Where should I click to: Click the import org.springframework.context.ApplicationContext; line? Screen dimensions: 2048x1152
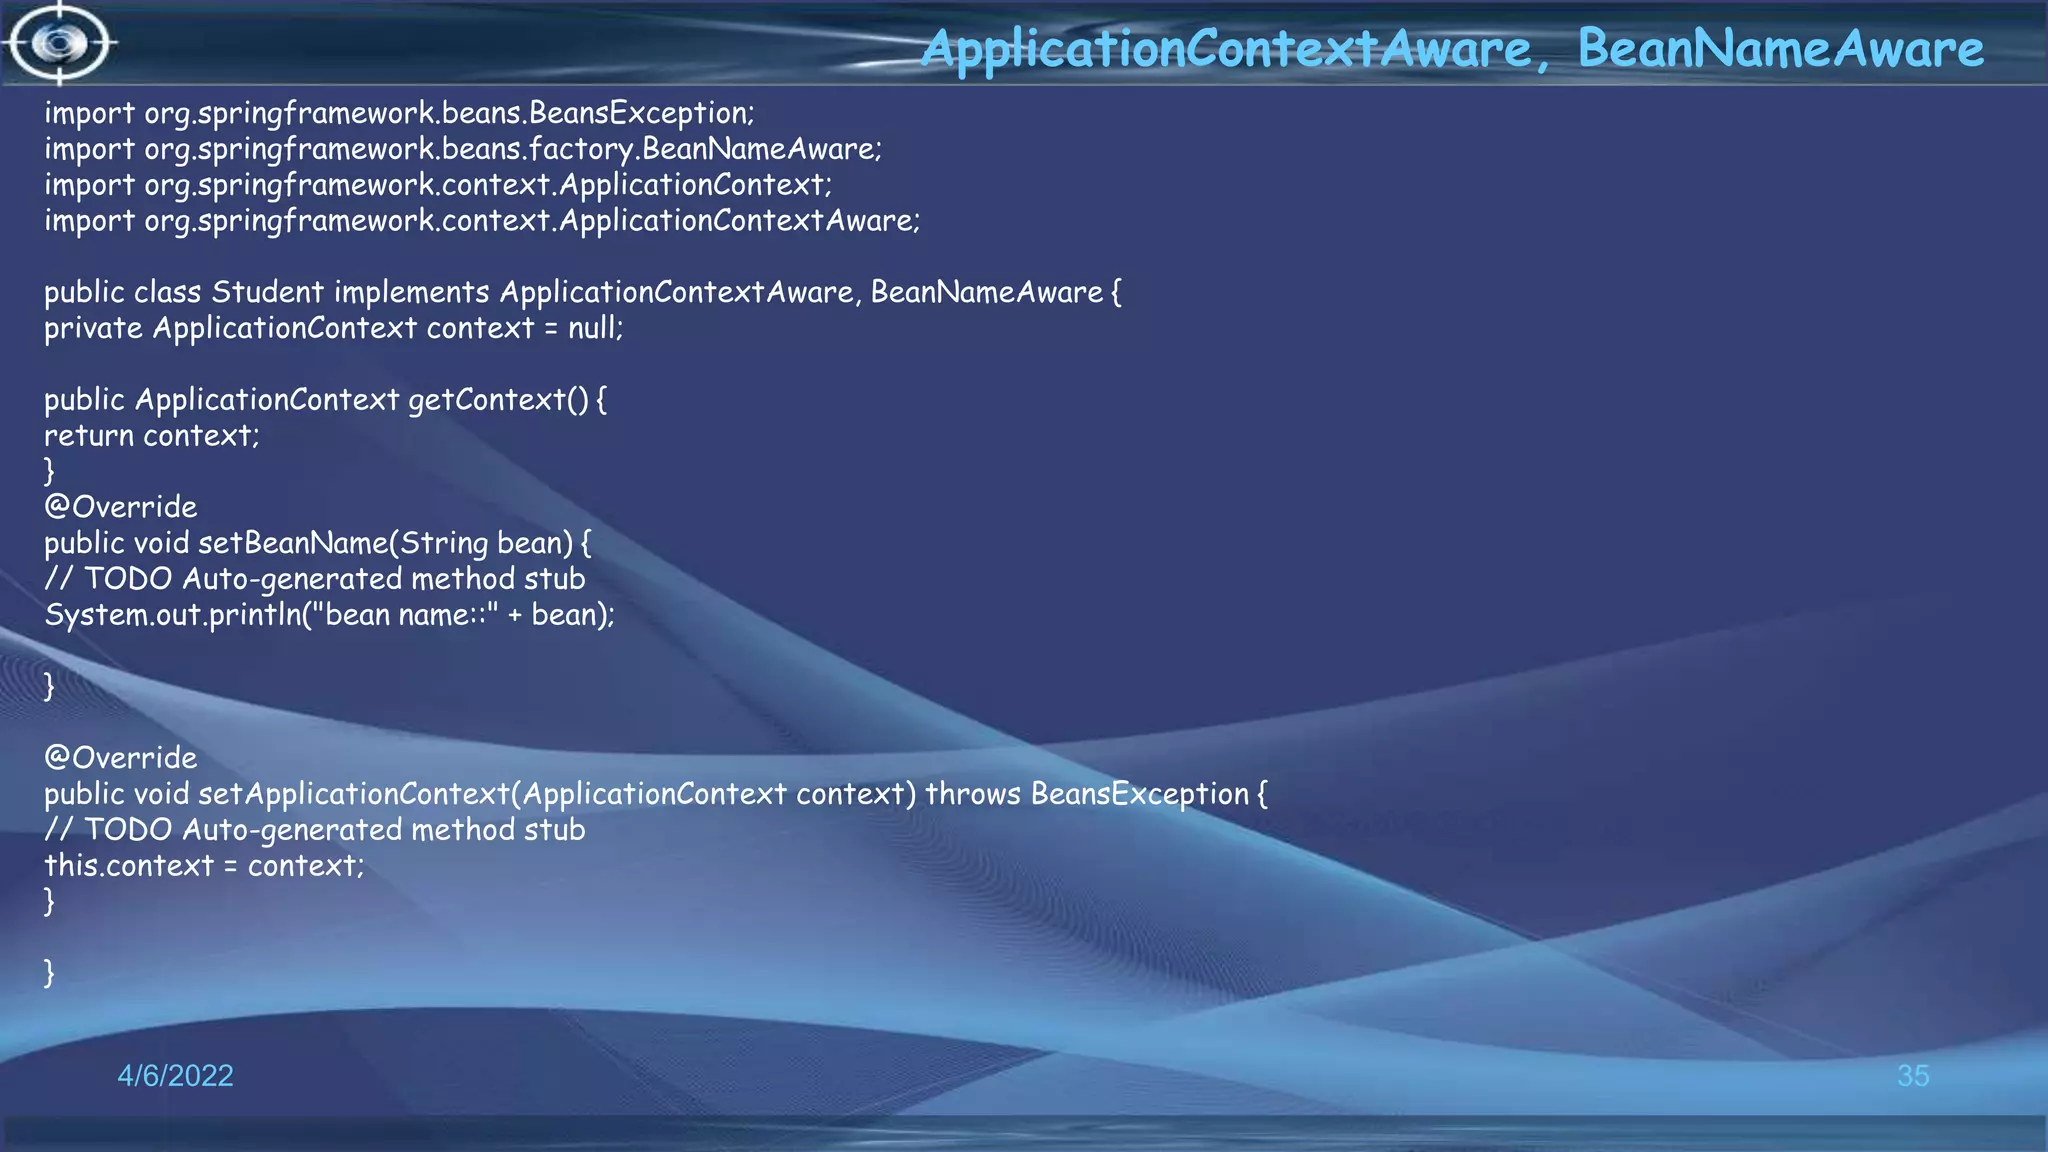click(438, 185)
